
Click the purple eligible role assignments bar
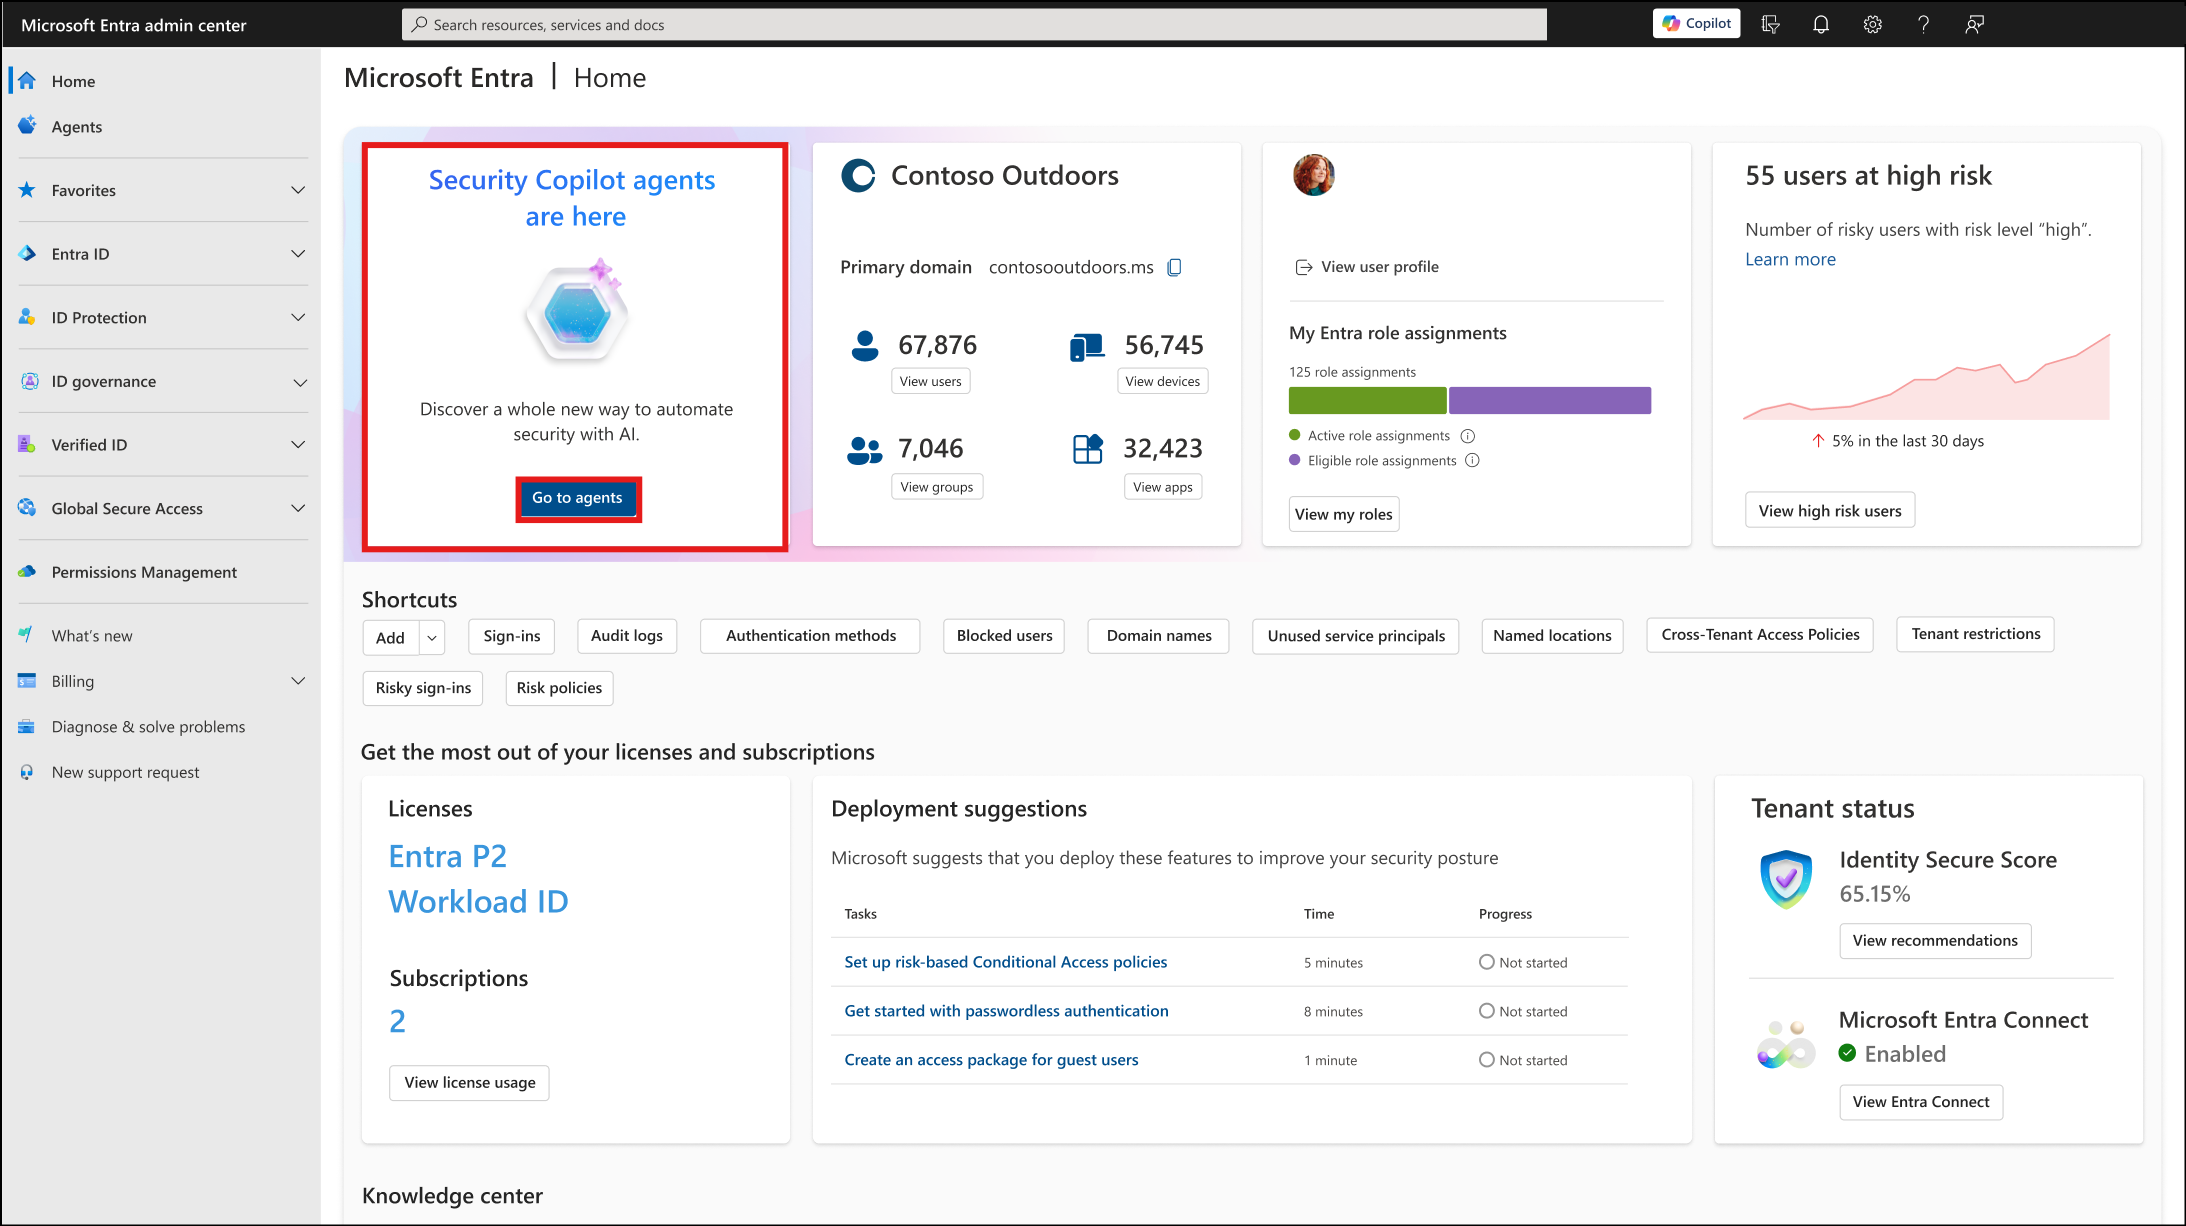pyautogui.click(x=1550, y=400)
